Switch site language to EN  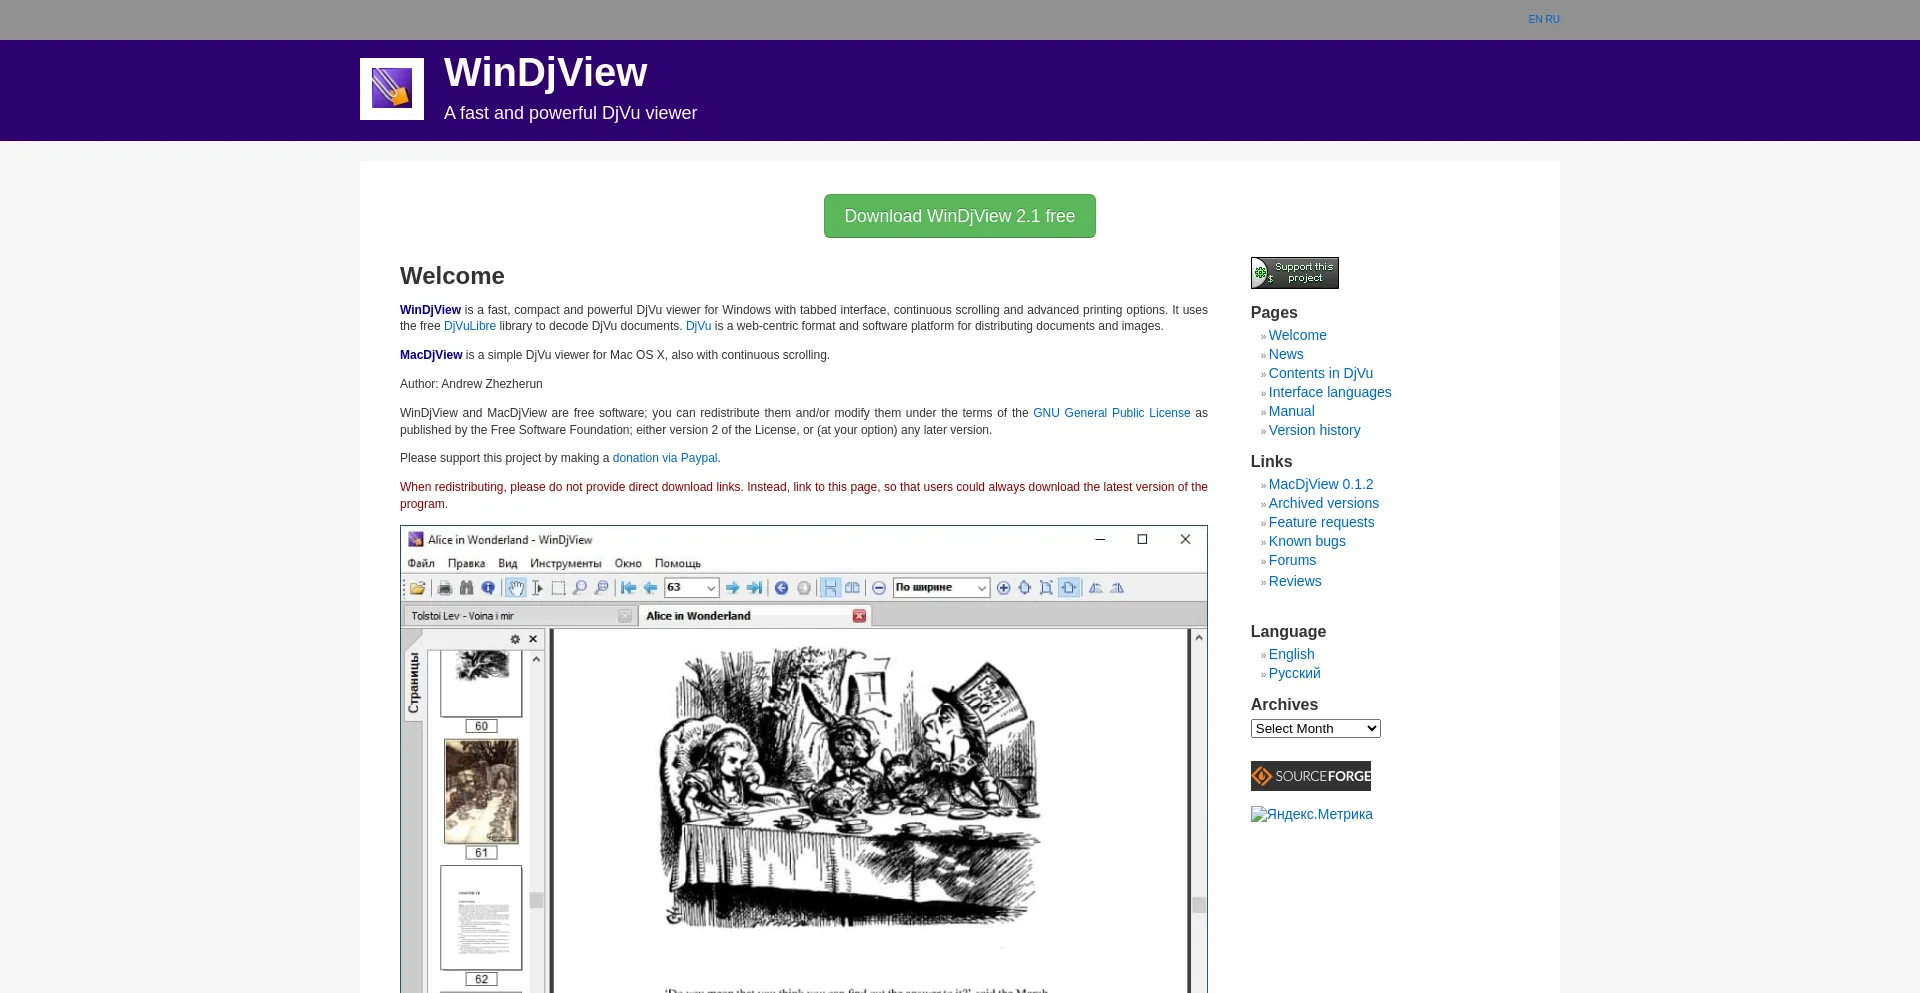click(x=1535, y=19)
